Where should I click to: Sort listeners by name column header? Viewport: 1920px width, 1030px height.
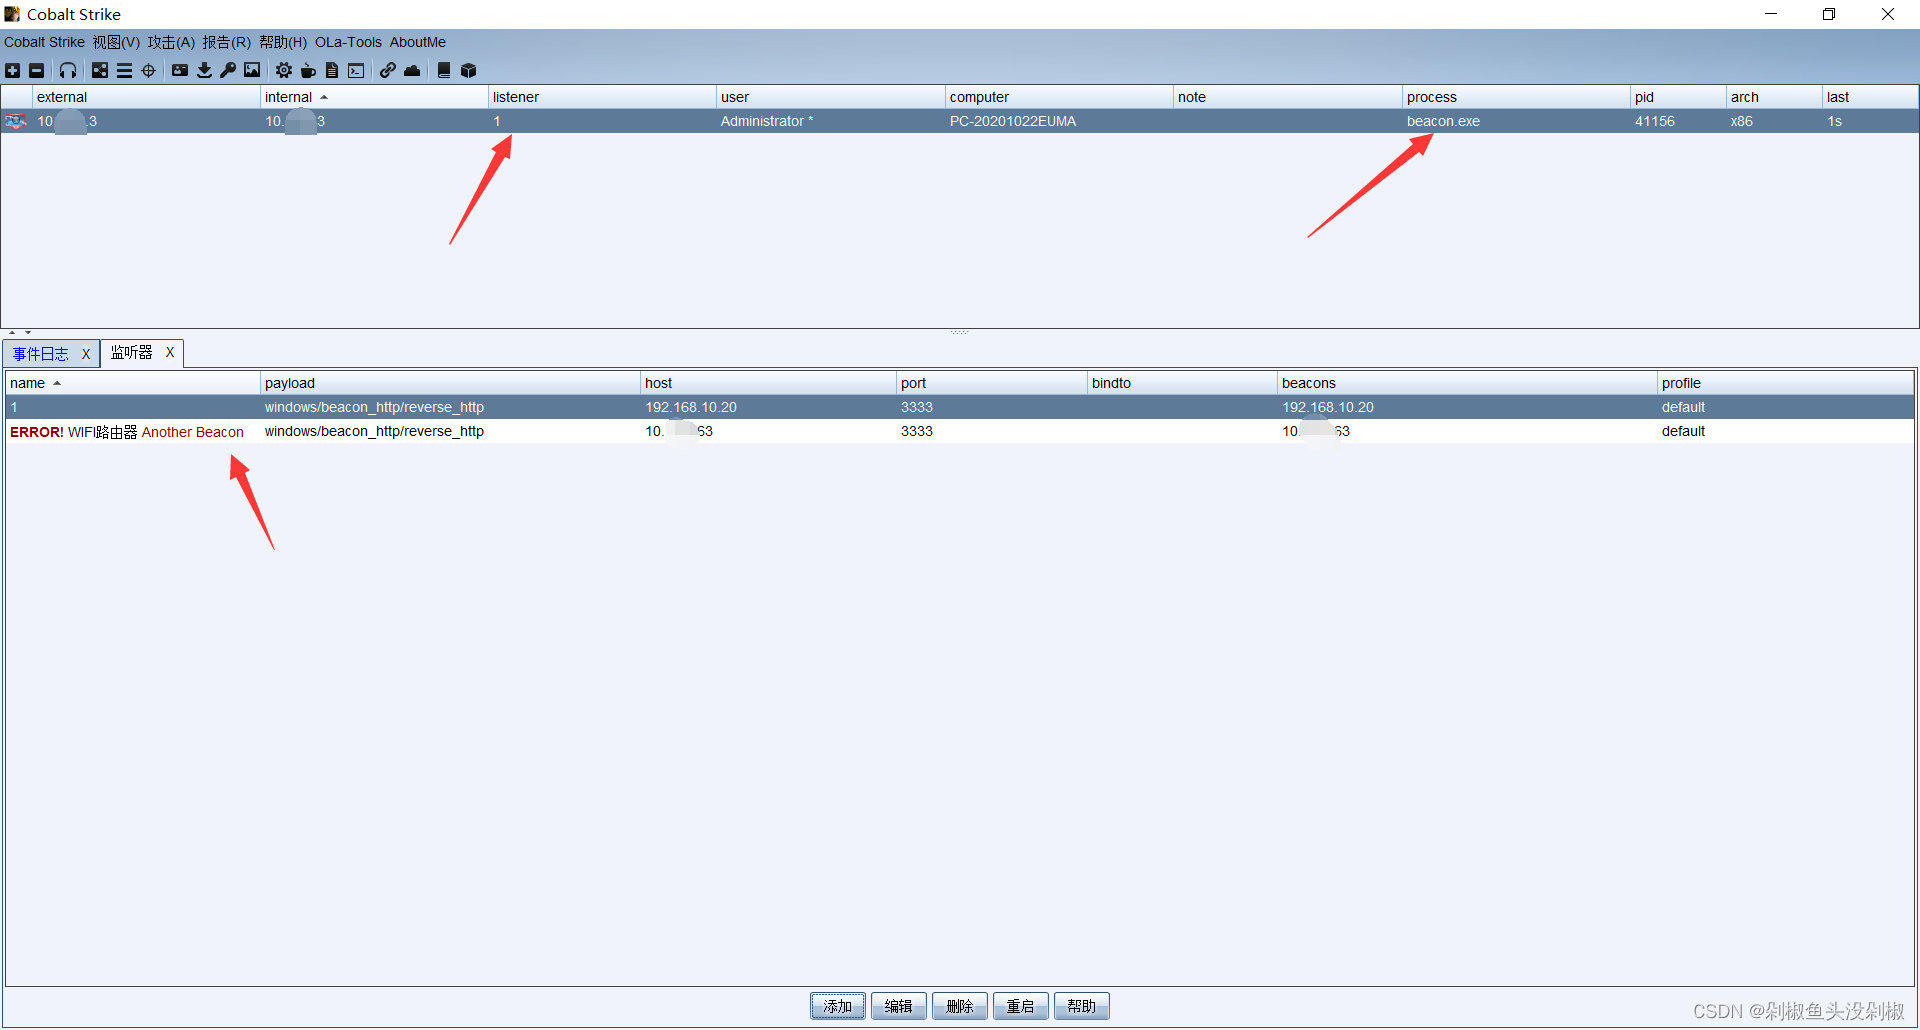point(132,383)
